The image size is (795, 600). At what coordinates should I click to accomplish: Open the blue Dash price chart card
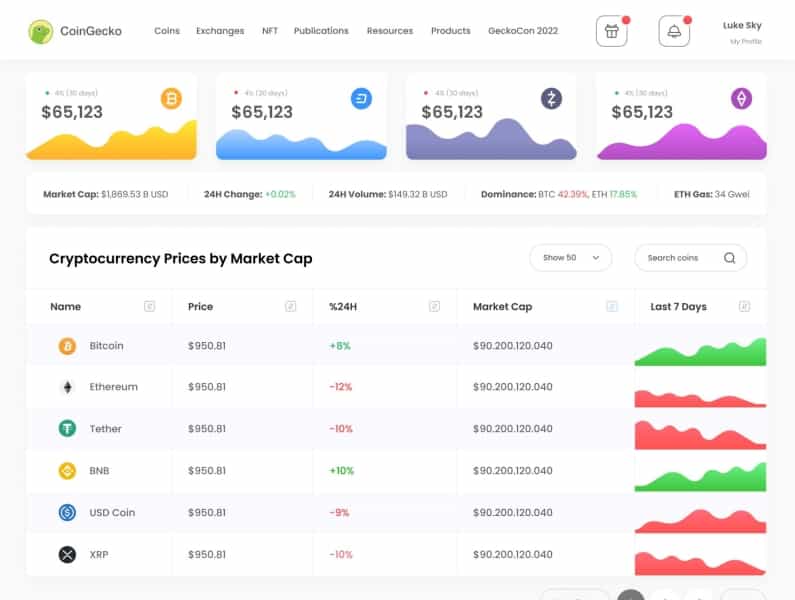(x=301, y=116)
